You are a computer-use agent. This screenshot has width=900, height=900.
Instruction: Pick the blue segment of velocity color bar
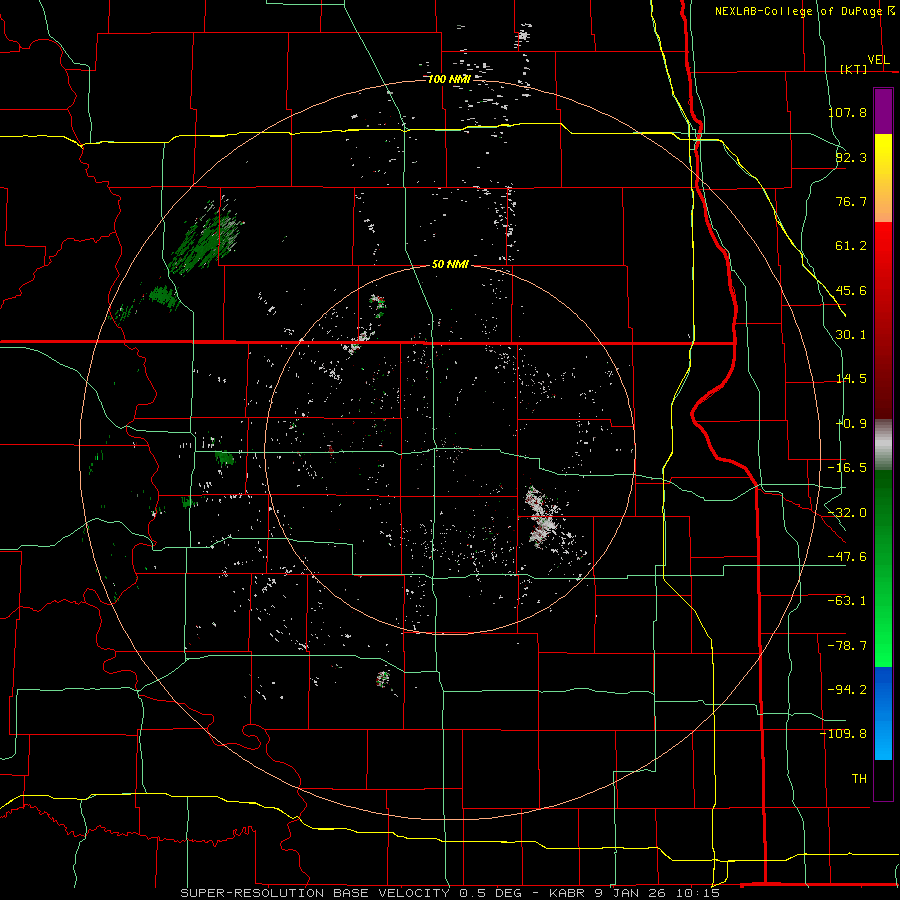click(883, 713)
